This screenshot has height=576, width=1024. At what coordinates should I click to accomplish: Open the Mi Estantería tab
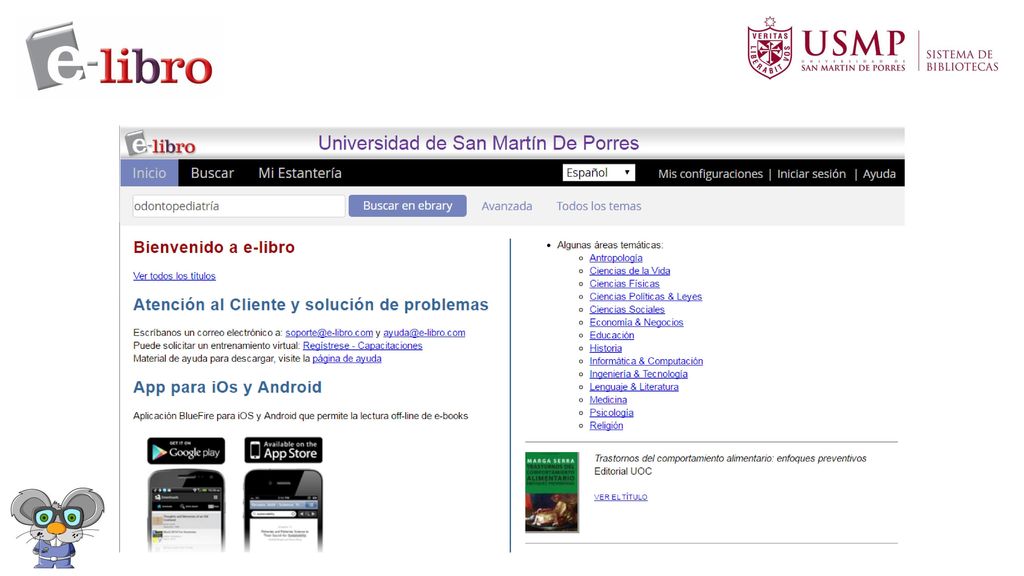tap(300, 173)
